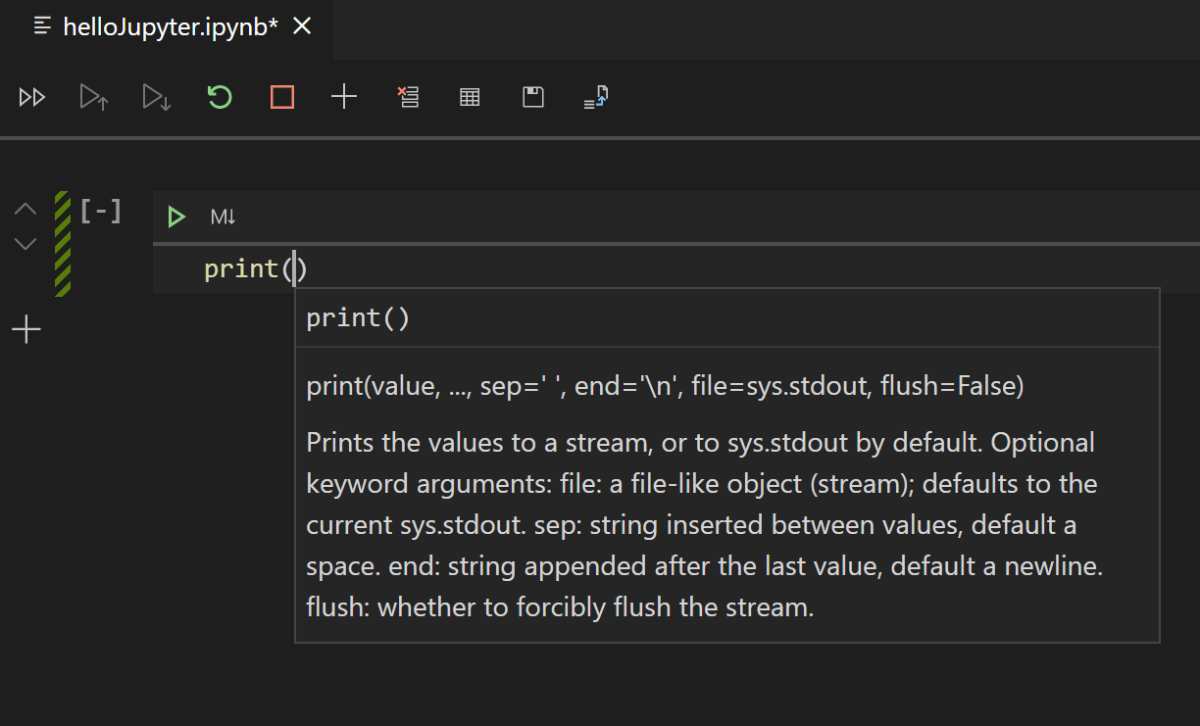Collapse the code cell with the [-] control
Image resolution: width=1200 pixels, height=726 pixels.
tap(100, 210)
